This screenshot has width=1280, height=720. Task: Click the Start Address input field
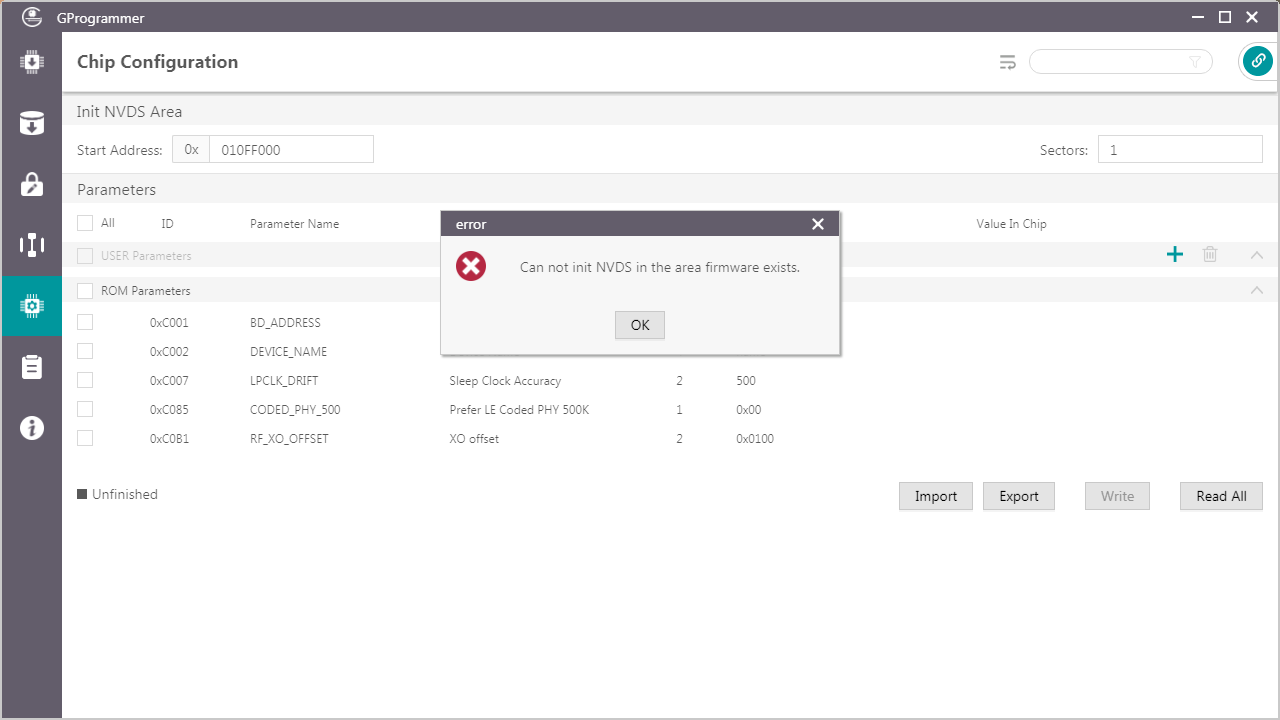(x=290, y=150)
